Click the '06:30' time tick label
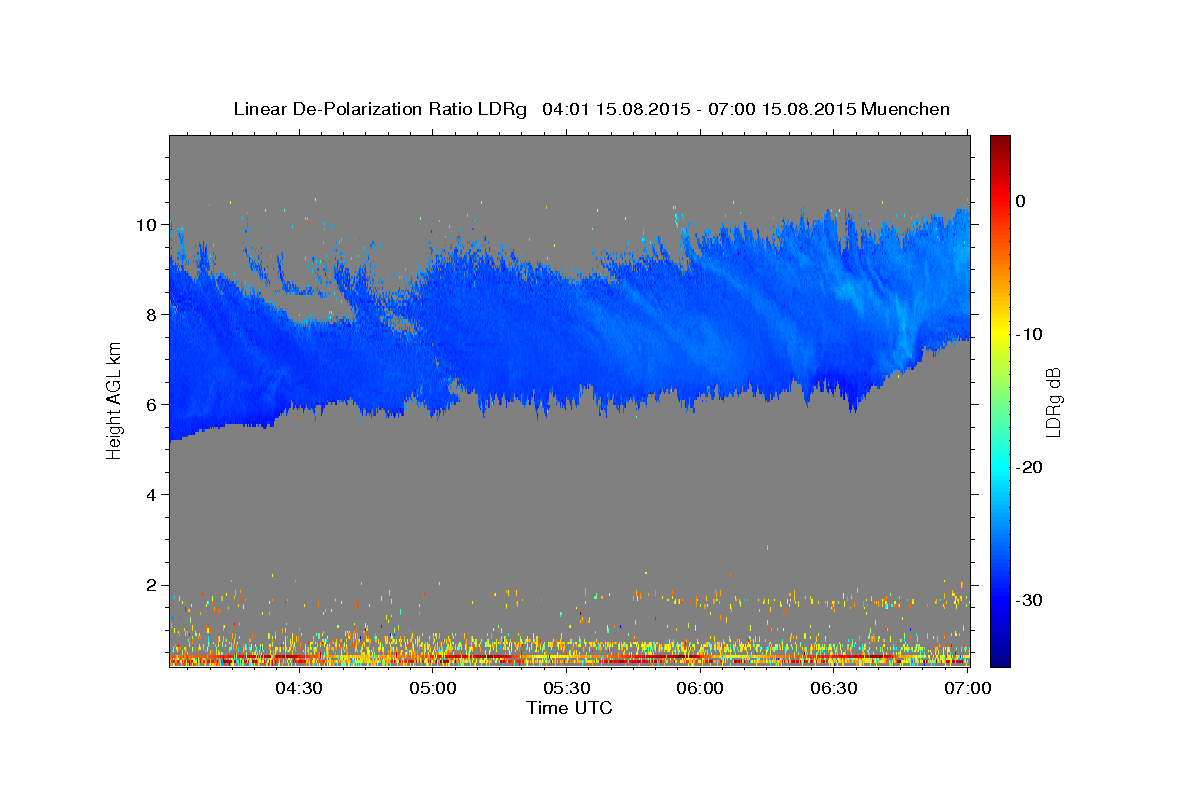Image resolution: width=1200 pixels, height=800 pixels. click(x=834, y=688)
